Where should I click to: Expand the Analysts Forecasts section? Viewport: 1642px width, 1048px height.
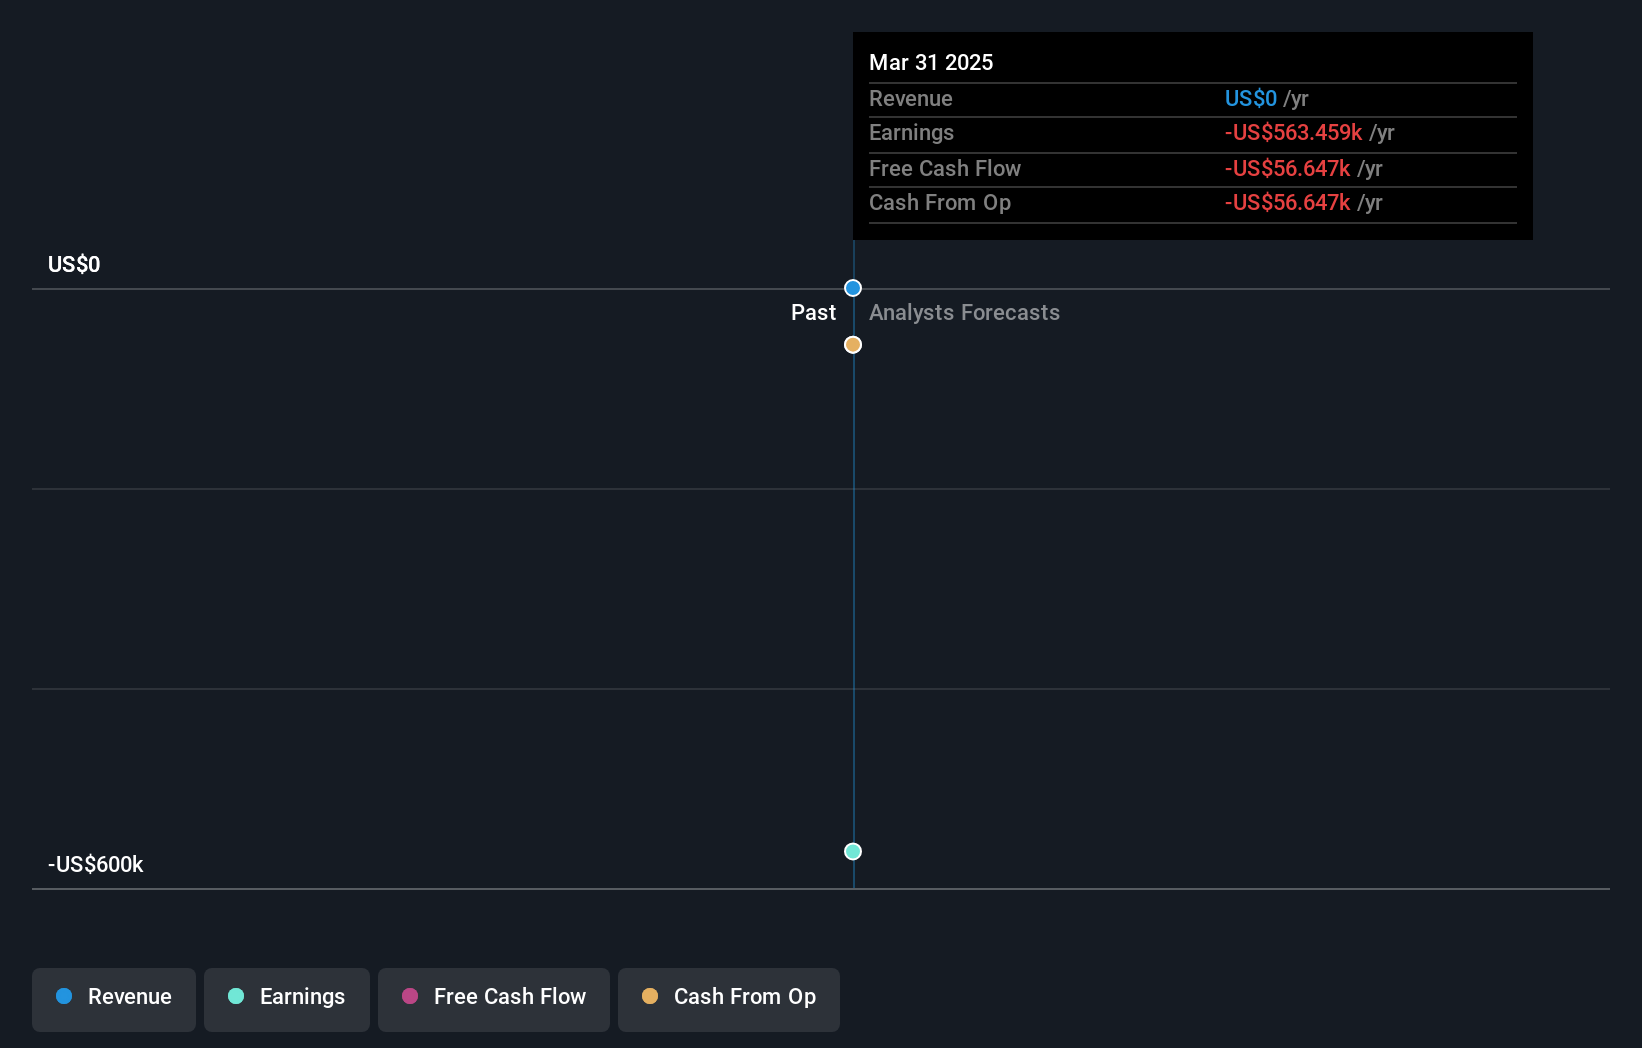[964, 312]
